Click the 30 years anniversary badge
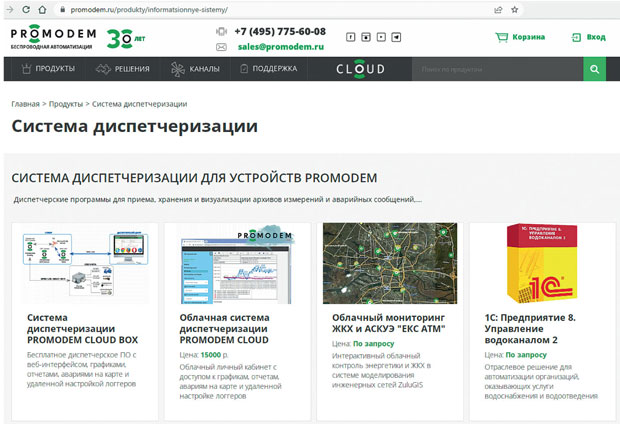This screenshot has height=424, width=620. click(126, 39)
